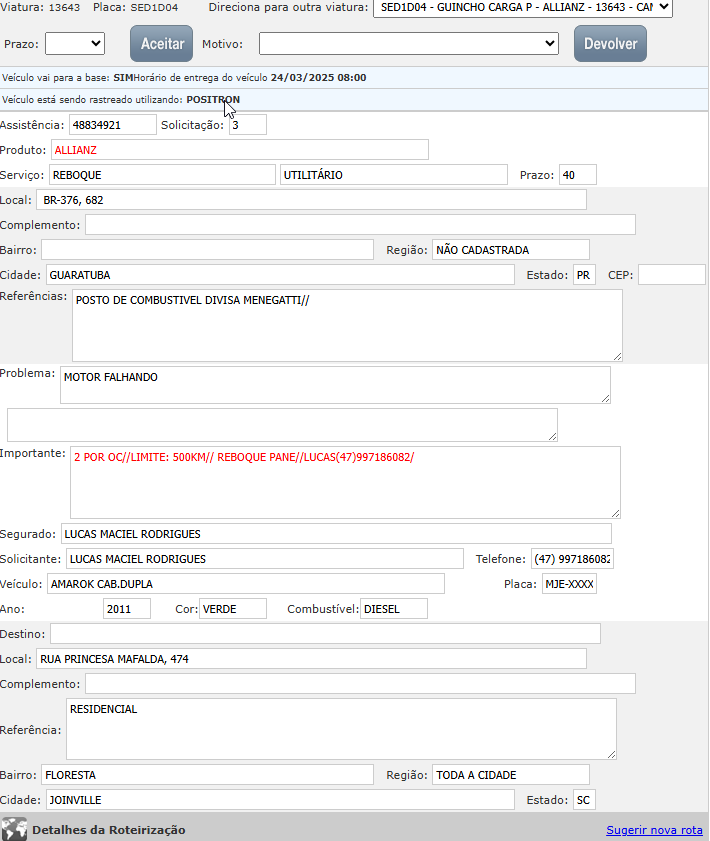
Task: Click the globe icon beside Detalhes da Roteirização
Action: [14, 830]
